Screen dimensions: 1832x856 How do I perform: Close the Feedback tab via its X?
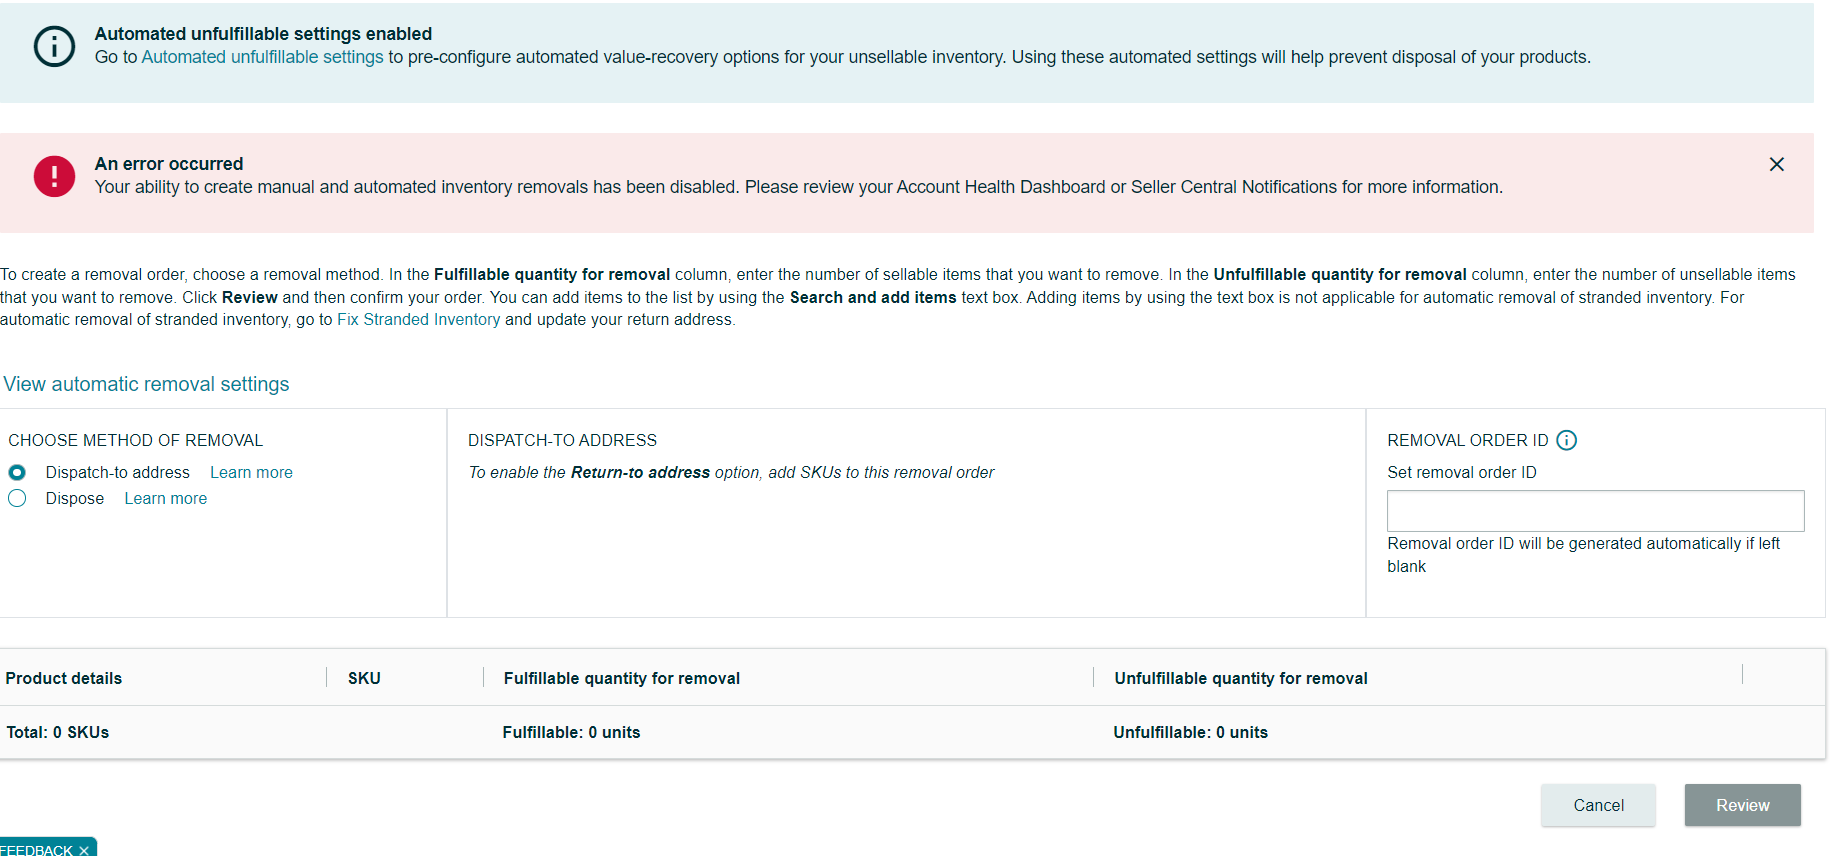(x=84, y=850)
